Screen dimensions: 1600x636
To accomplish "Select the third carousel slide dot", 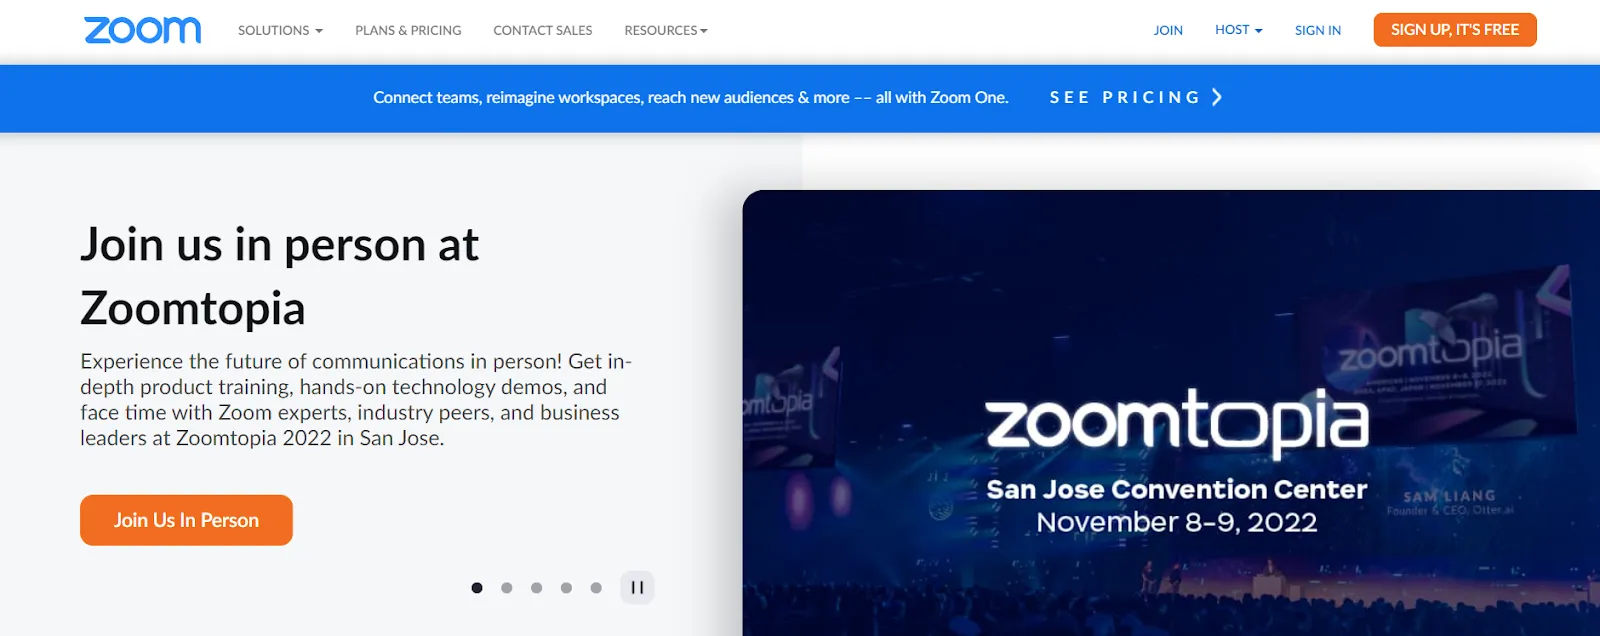I will [x=537, y=588].
